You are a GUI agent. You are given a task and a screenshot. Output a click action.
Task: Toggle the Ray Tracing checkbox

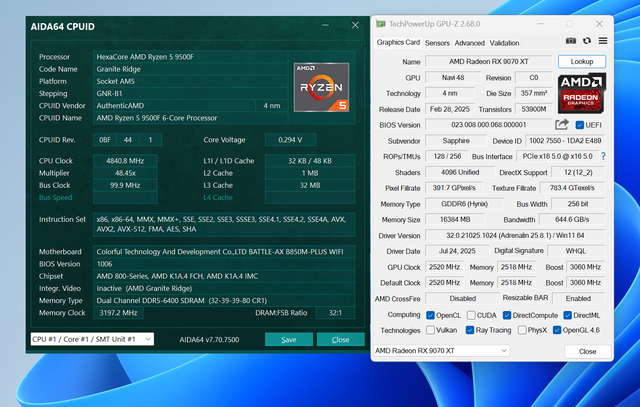coord(470,330)
